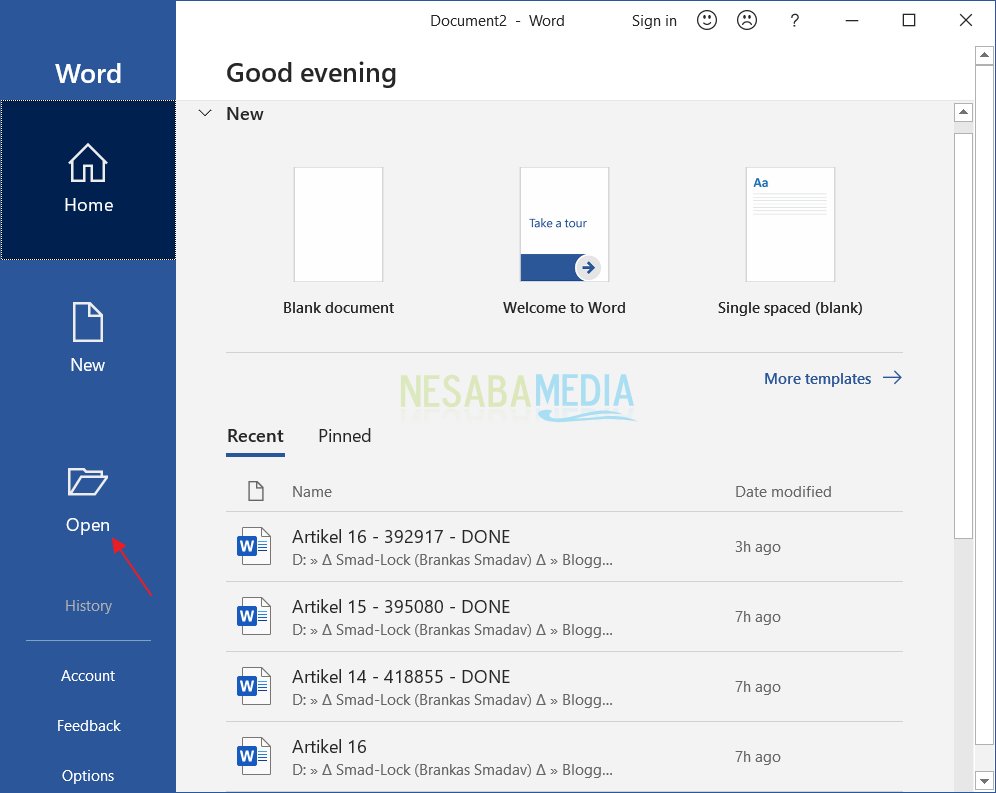Send a smile feedback face icon

coord(706,20)
